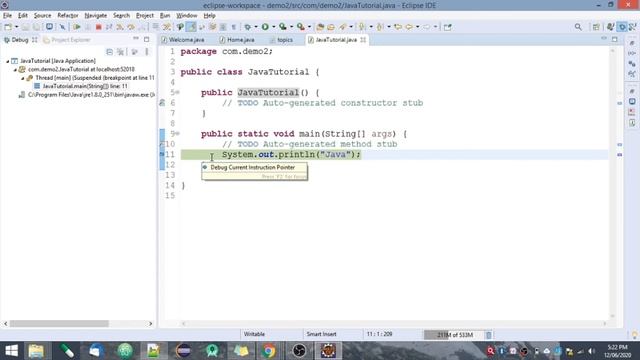640x360 pixels.
Task: Click the Debug perspective icon at top right
Action: [x=622, y=27]
